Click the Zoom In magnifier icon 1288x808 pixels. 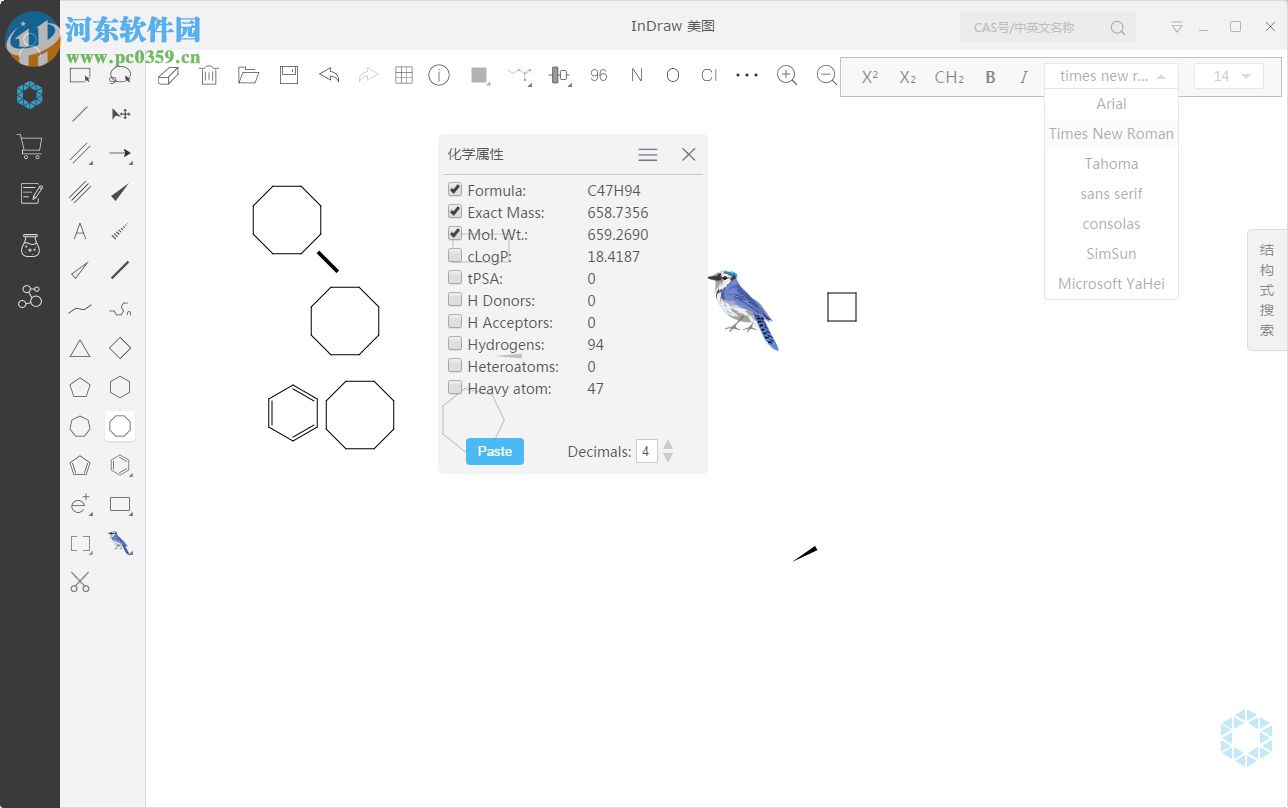(787, 75)
